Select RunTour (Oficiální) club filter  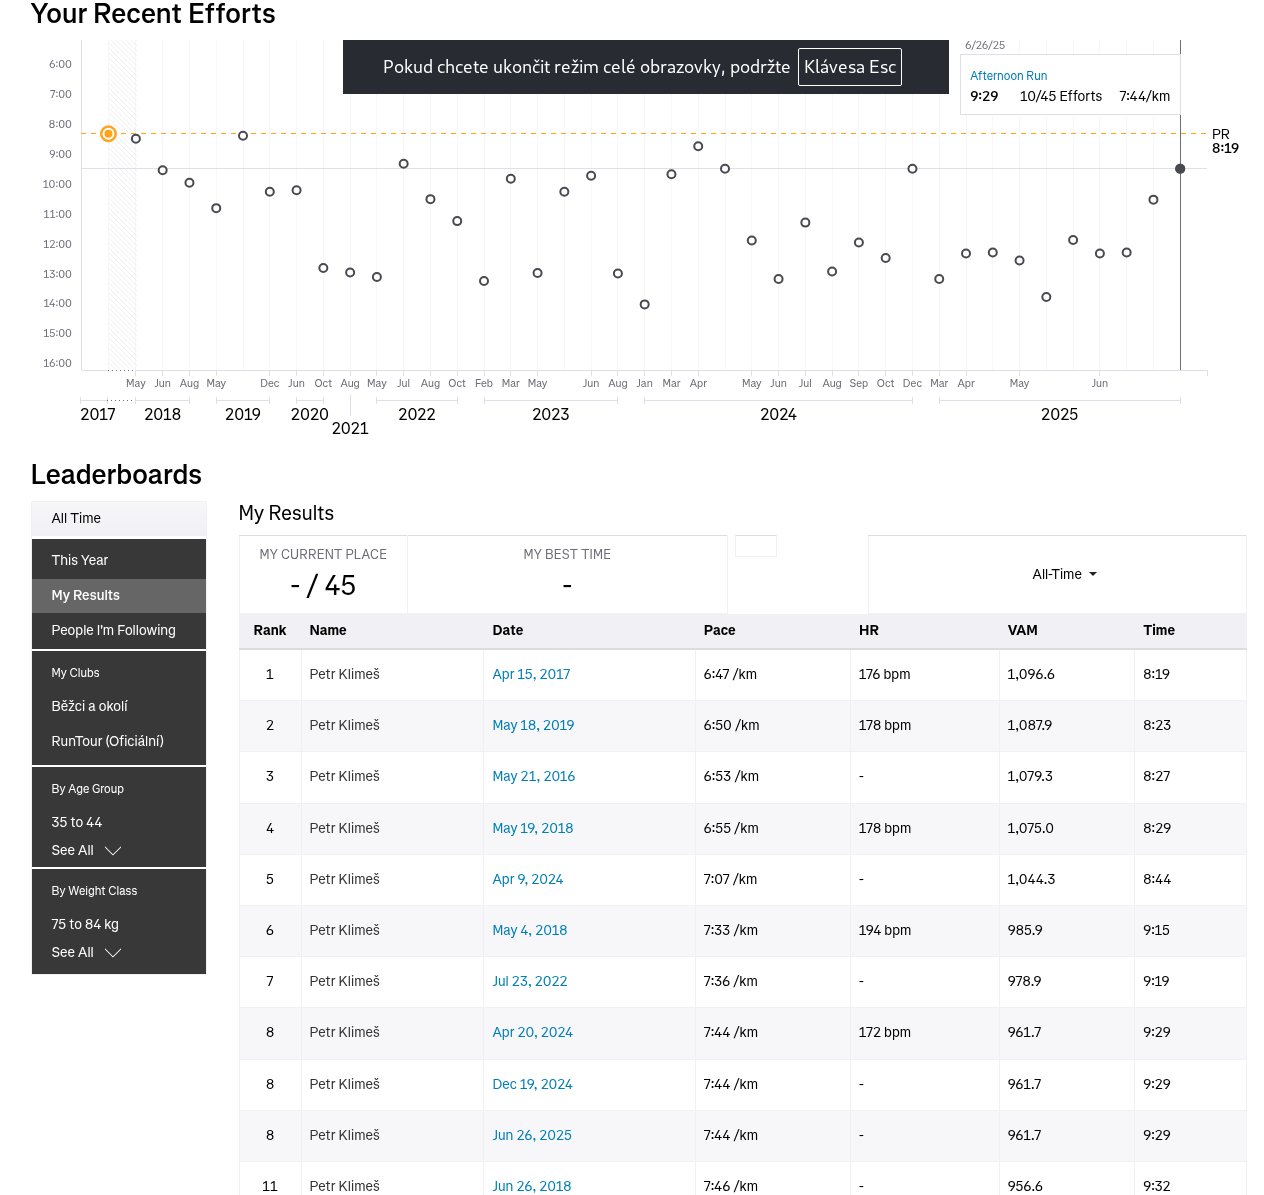tap(108, 741)
